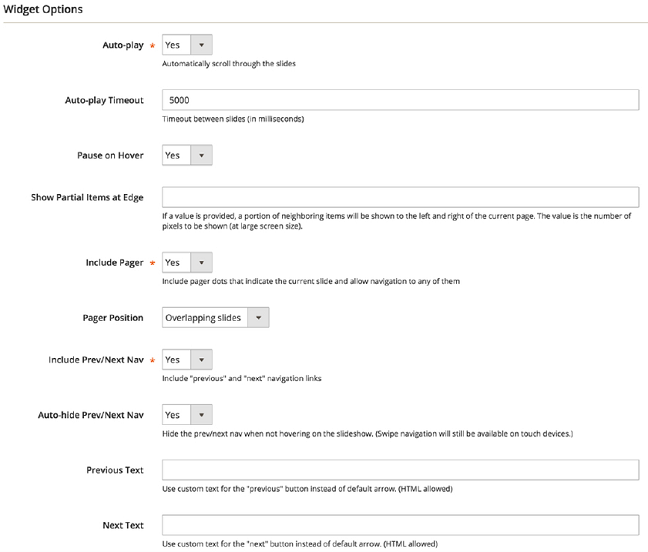Click the Auto-hide Prev/Next Nav label

(91, 415)
